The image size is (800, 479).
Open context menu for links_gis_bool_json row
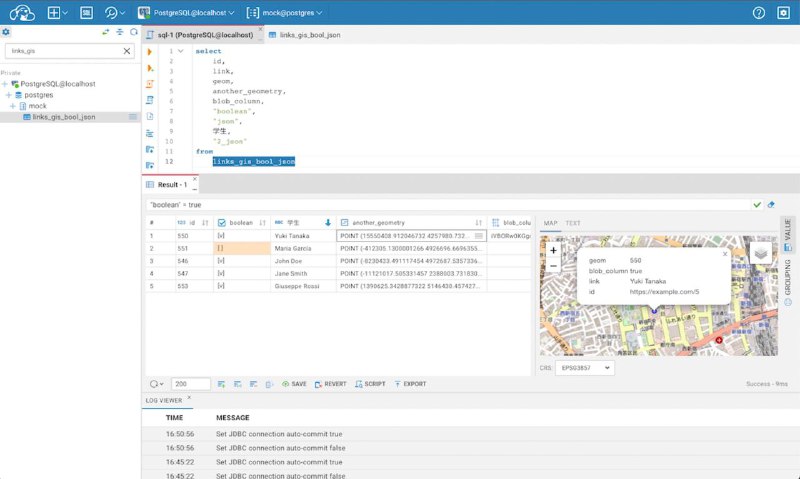pyautogui.click(x=133, y=117)
